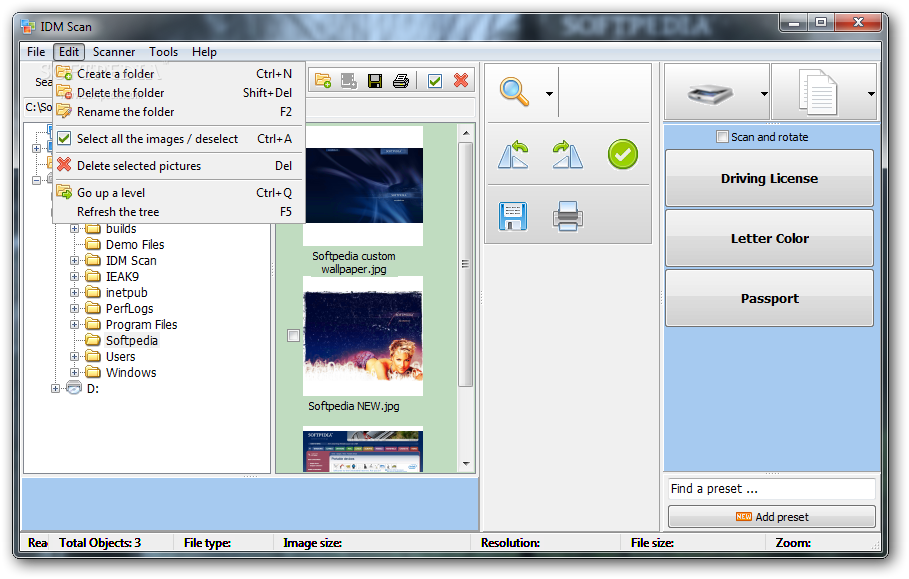Expand the Users folder node

click(x=74, y=356)
